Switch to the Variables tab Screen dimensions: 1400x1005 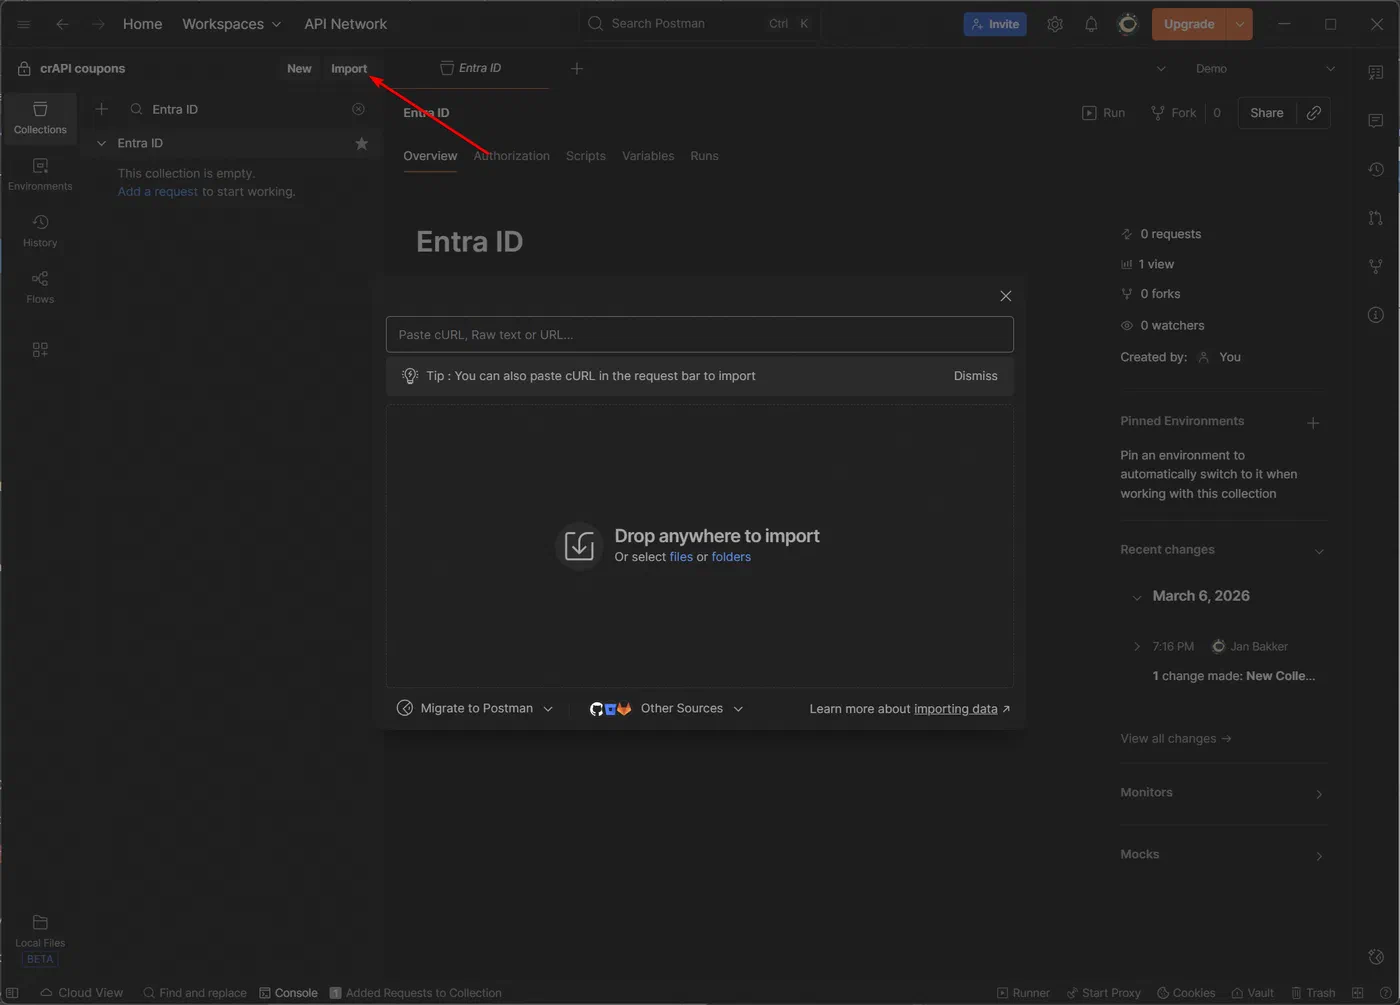click(648, 156)
